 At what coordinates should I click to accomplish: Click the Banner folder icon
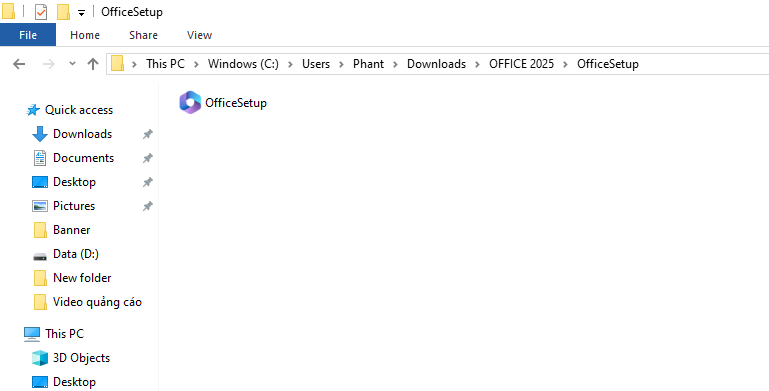40,230
